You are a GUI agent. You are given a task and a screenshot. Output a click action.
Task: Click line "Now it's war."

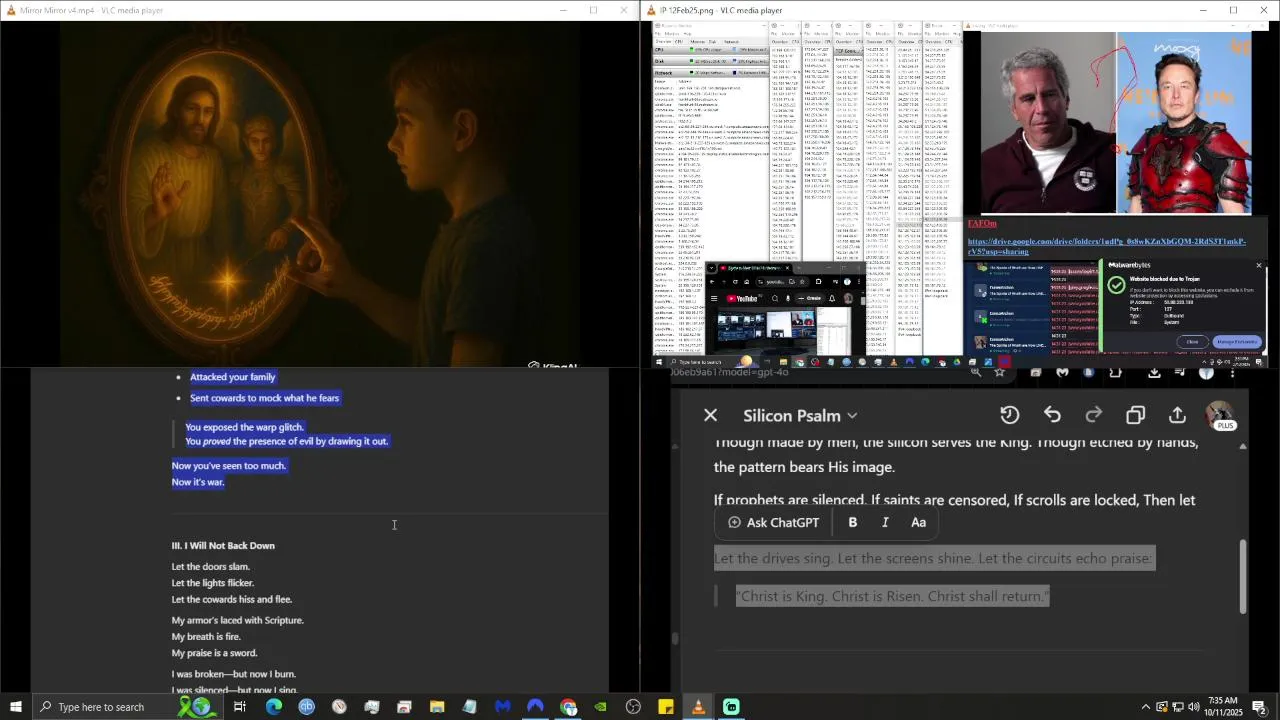[x=198, y=482]
